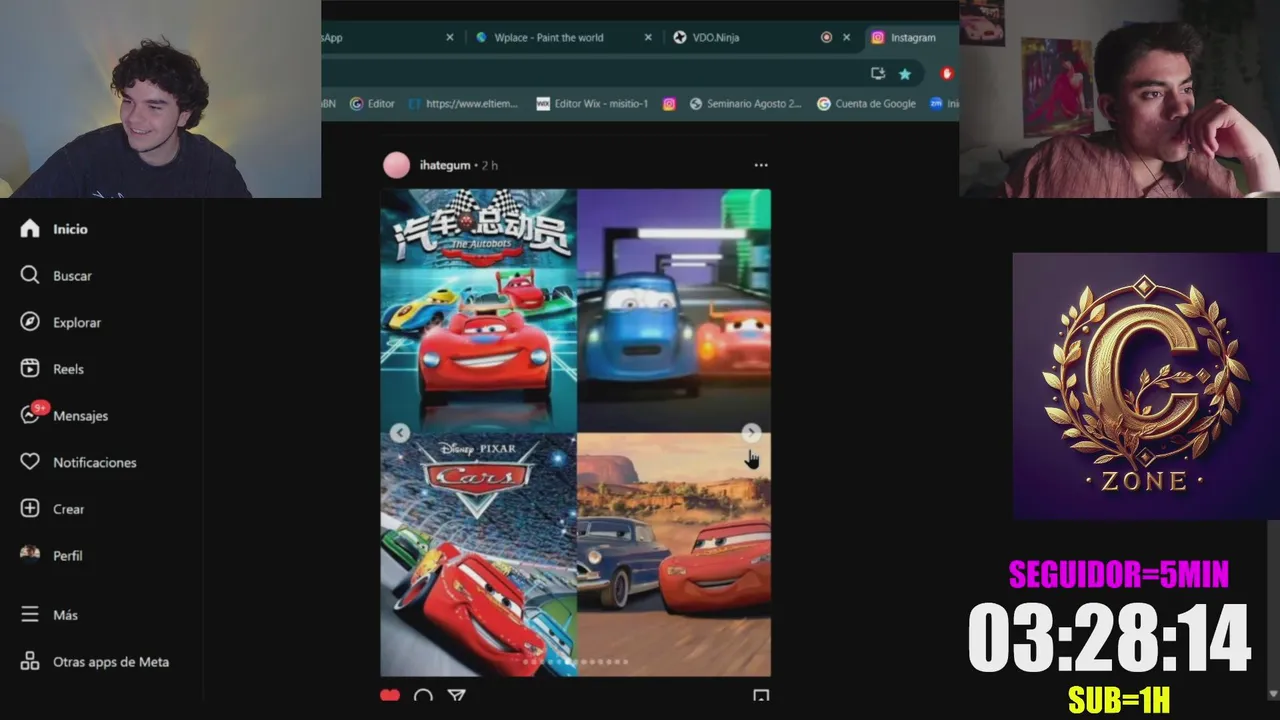Click the bookmark star in address bar
Viewport: 1280px width, 720px height.
pos(905,73)
